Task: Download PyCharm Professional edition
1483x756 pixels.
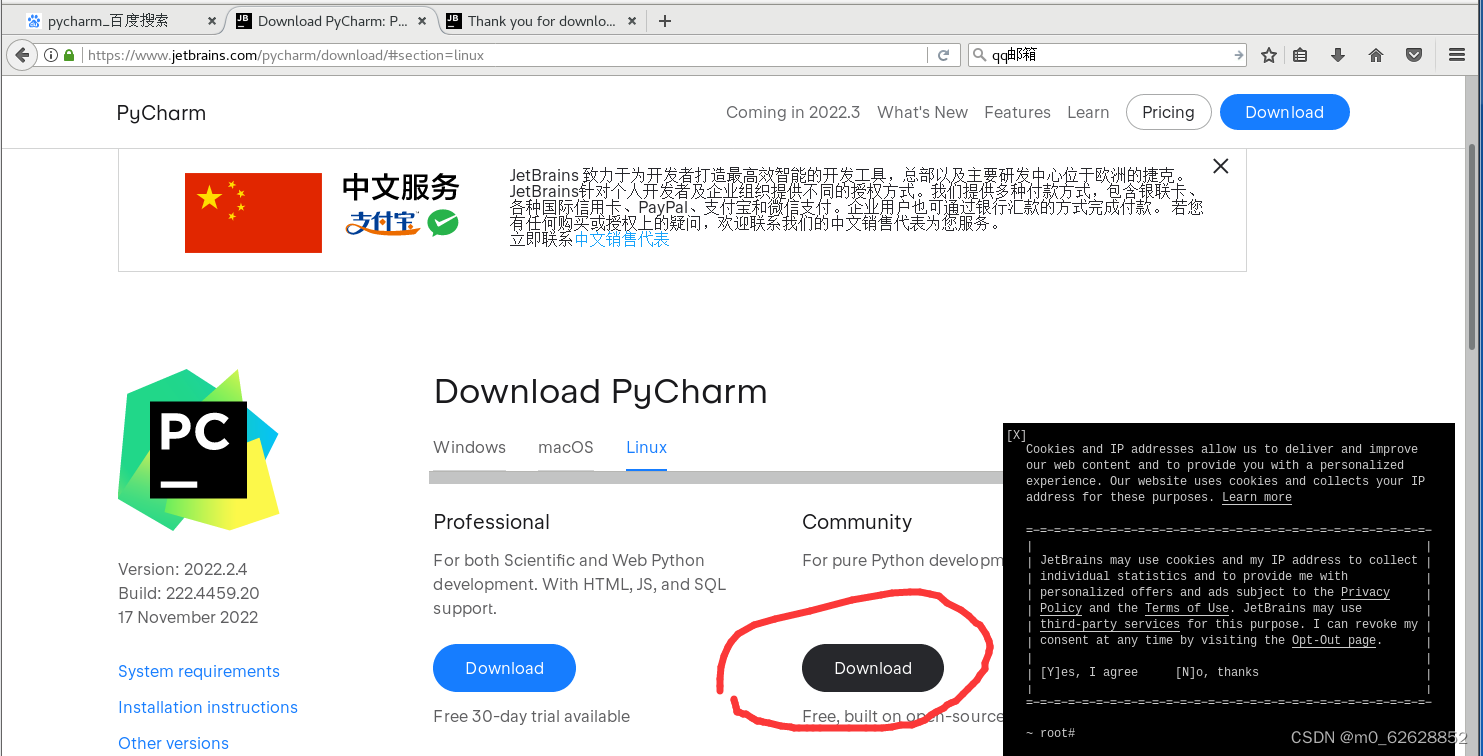Action: click(x=504, y=668)
